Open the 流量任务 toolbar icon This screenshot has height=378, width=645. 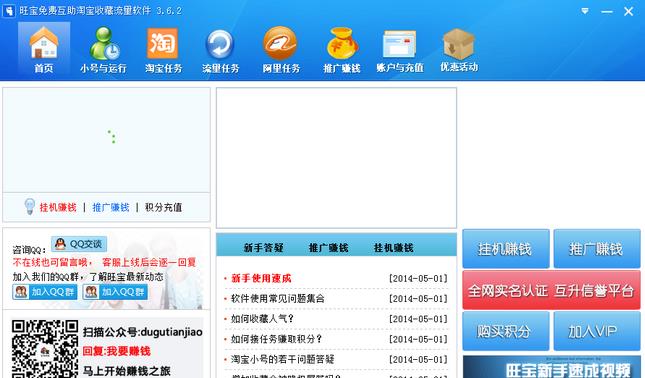point(220,50)
